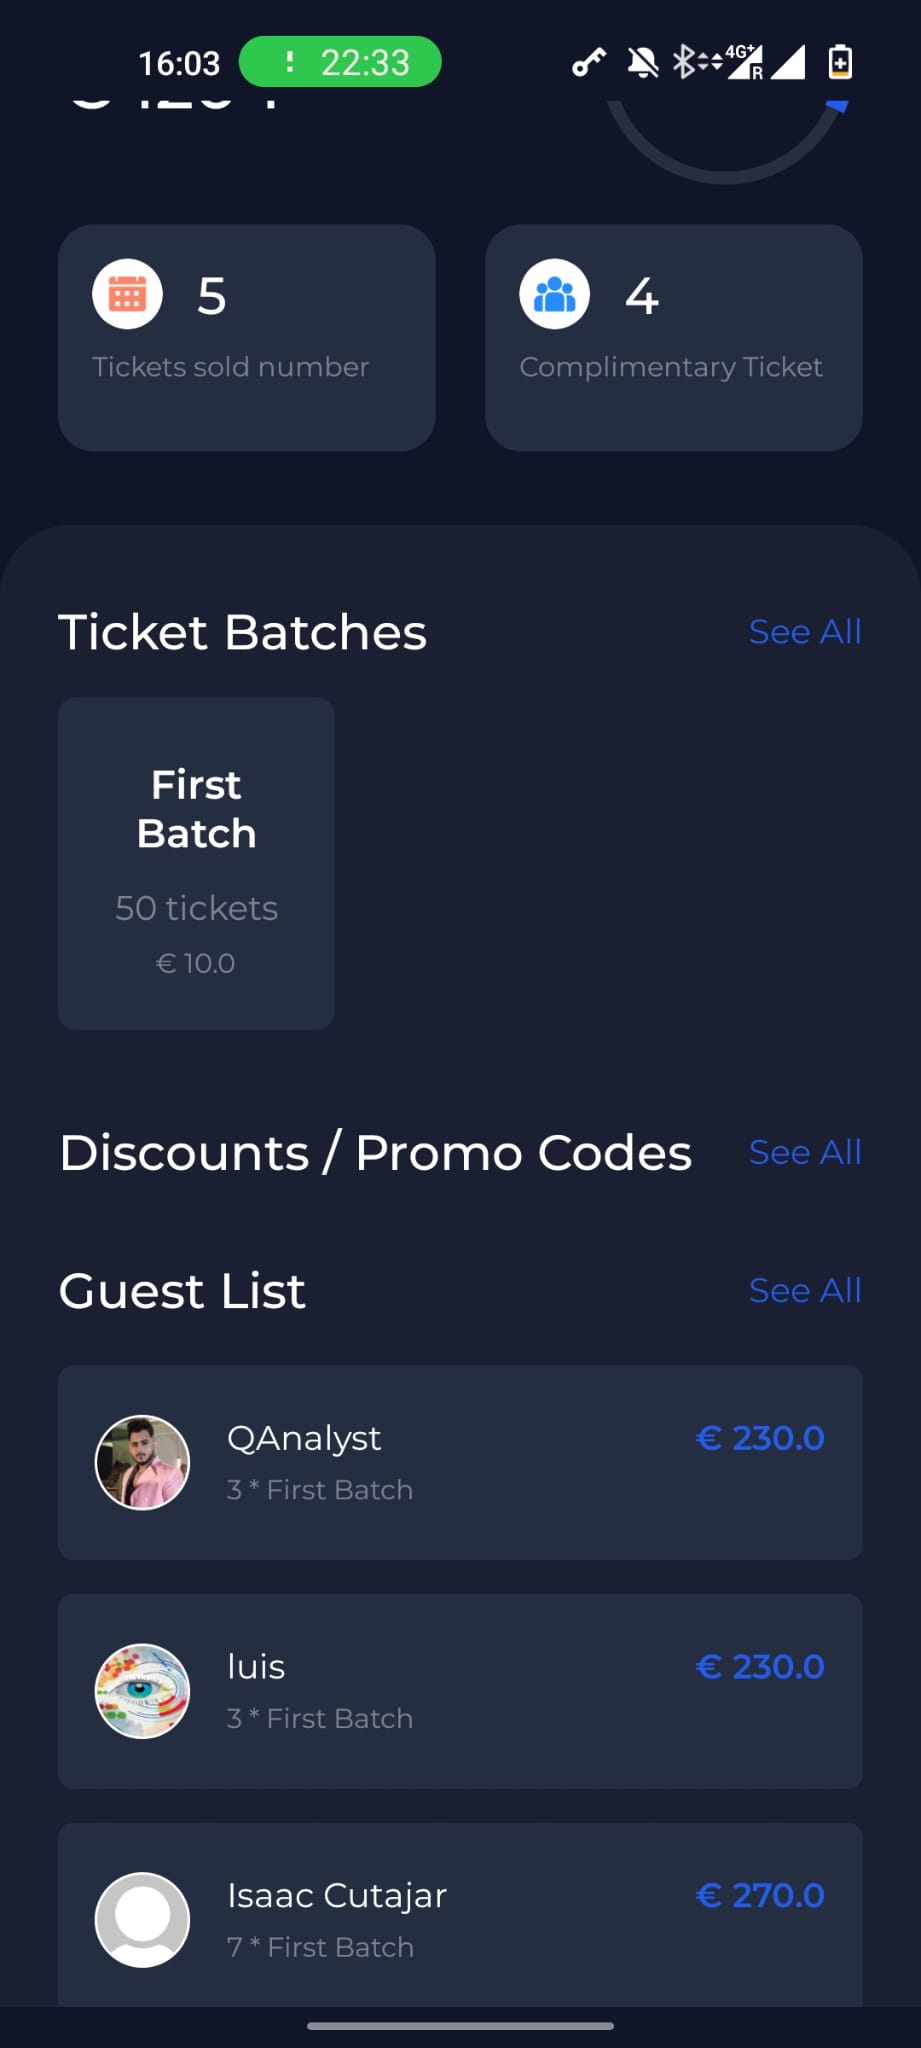
Task: Open See All for Discounts / Promo Codes
Action: coord(804,1153)
